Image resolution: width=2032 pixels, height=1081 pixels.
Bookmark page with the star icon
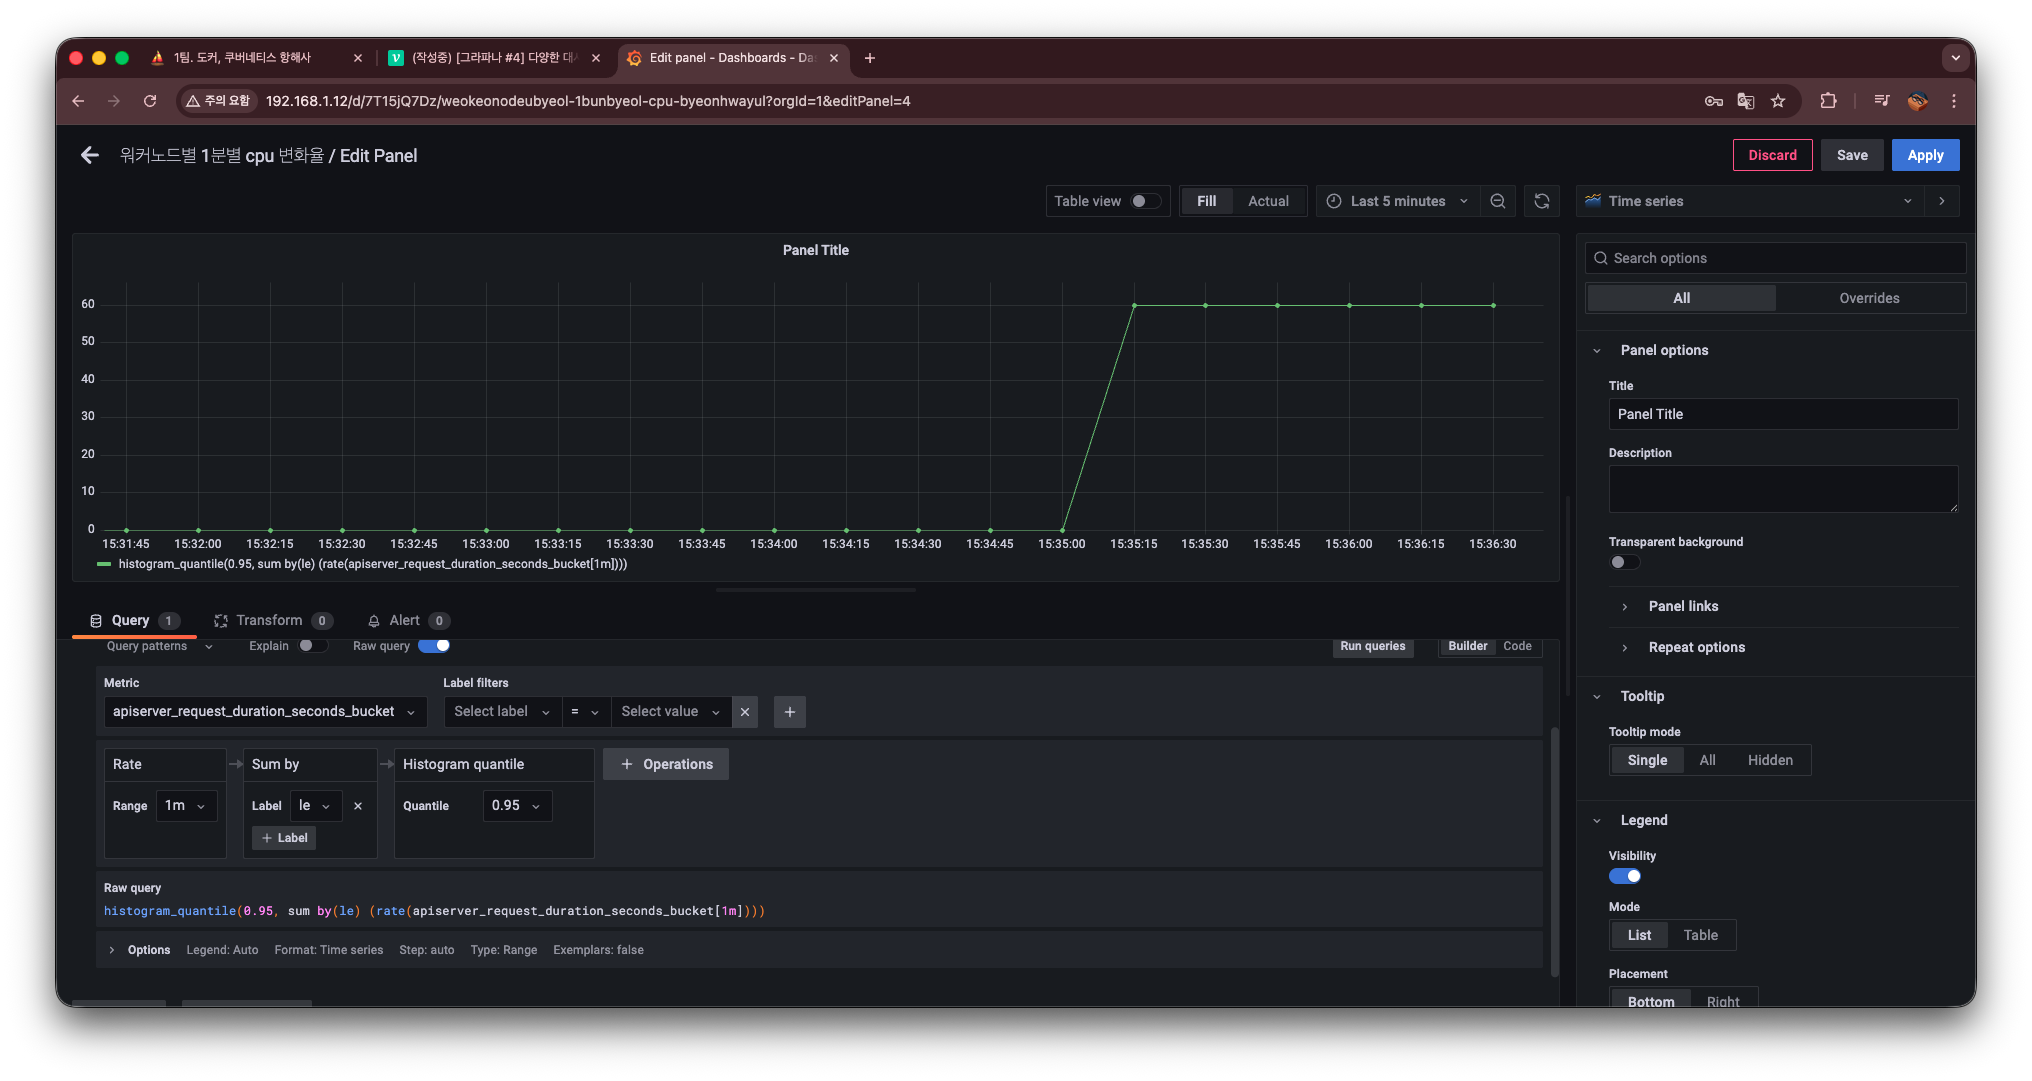coord(1778,101)
